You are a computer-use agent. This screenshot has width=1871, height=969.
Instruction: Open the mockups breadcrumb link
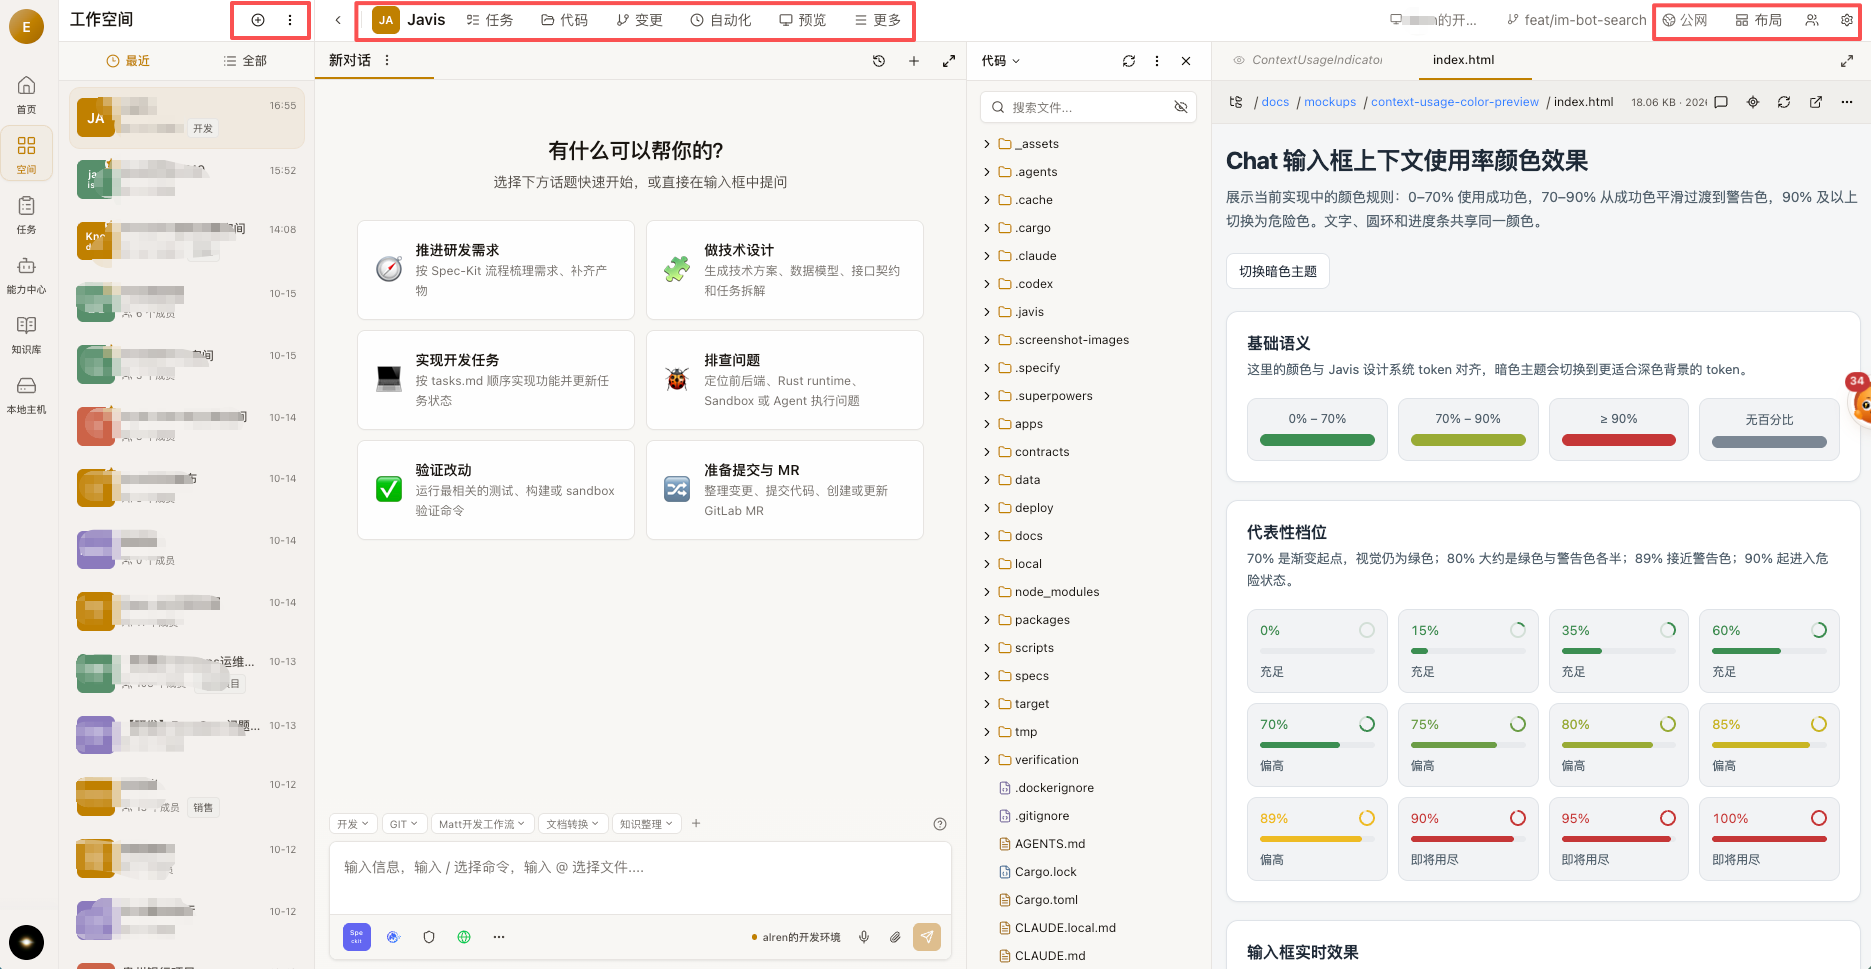click(x=1330, y=102)
